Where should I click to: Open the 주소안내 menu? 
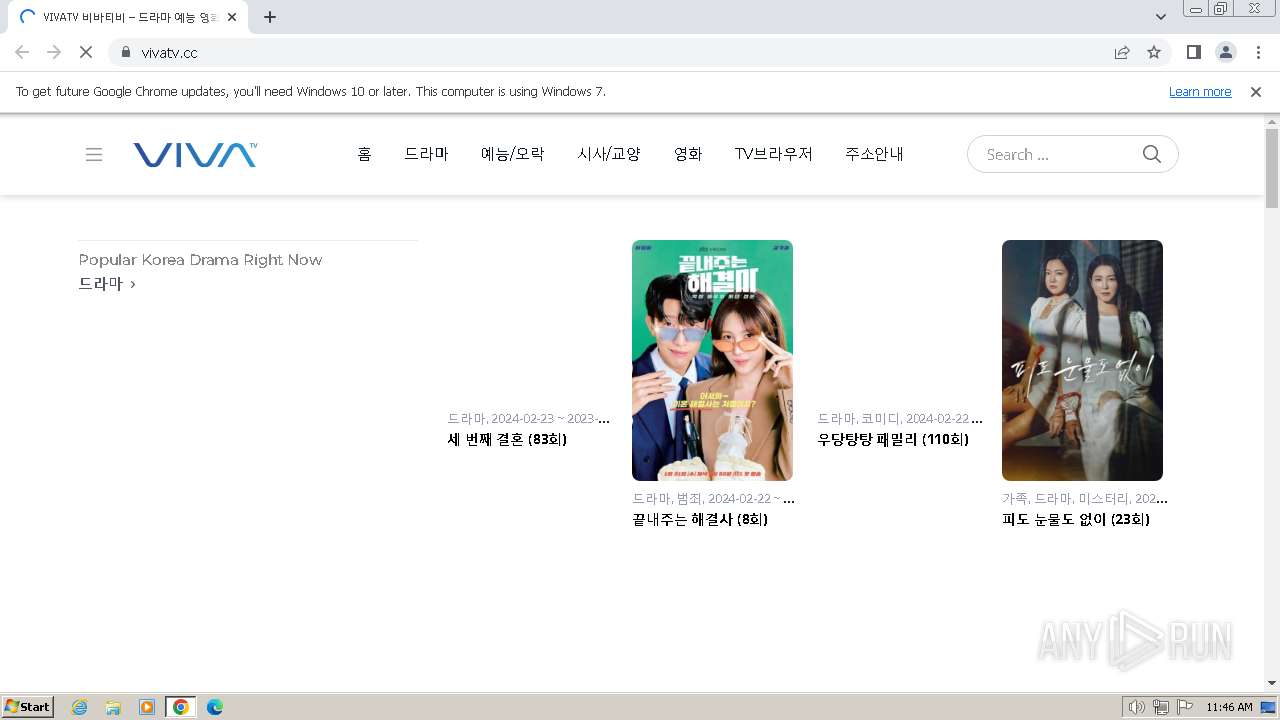point(874,154)
